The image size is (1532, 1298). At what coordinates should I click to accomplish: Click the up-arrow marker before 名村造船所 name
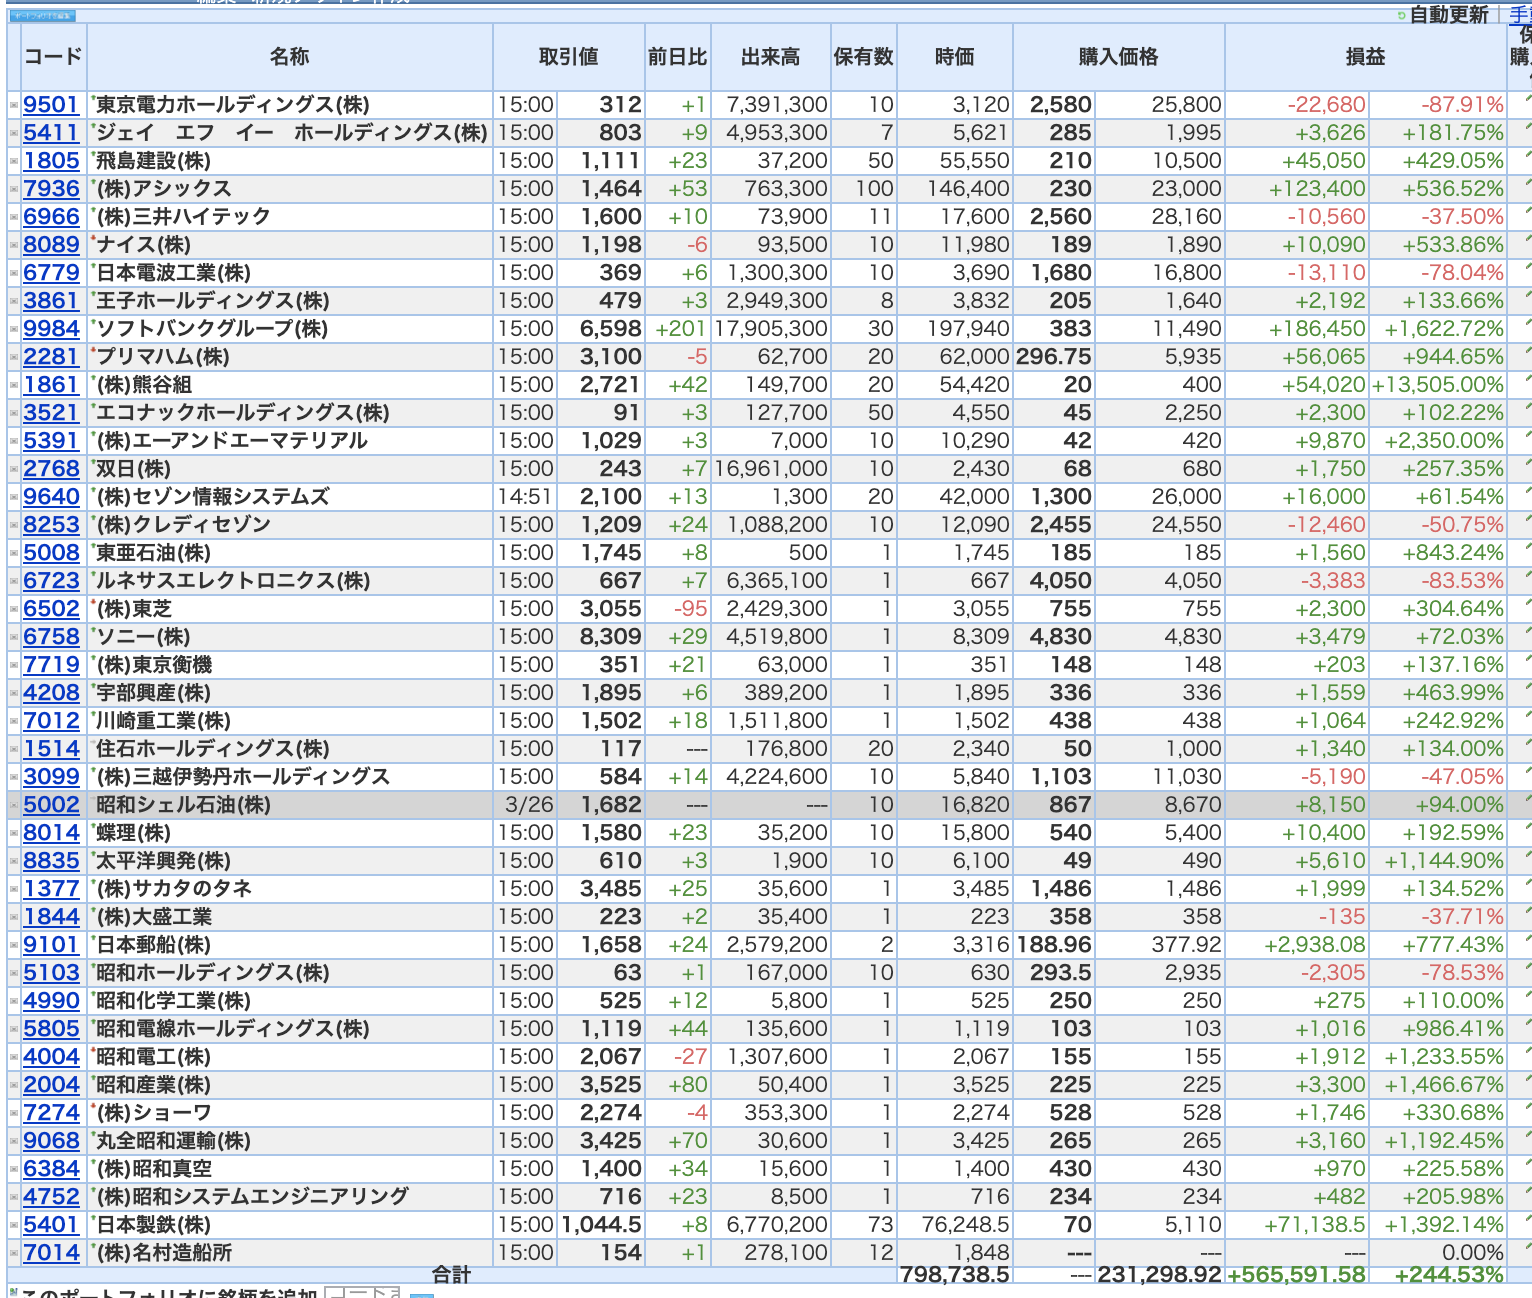tap(93, 1246)
